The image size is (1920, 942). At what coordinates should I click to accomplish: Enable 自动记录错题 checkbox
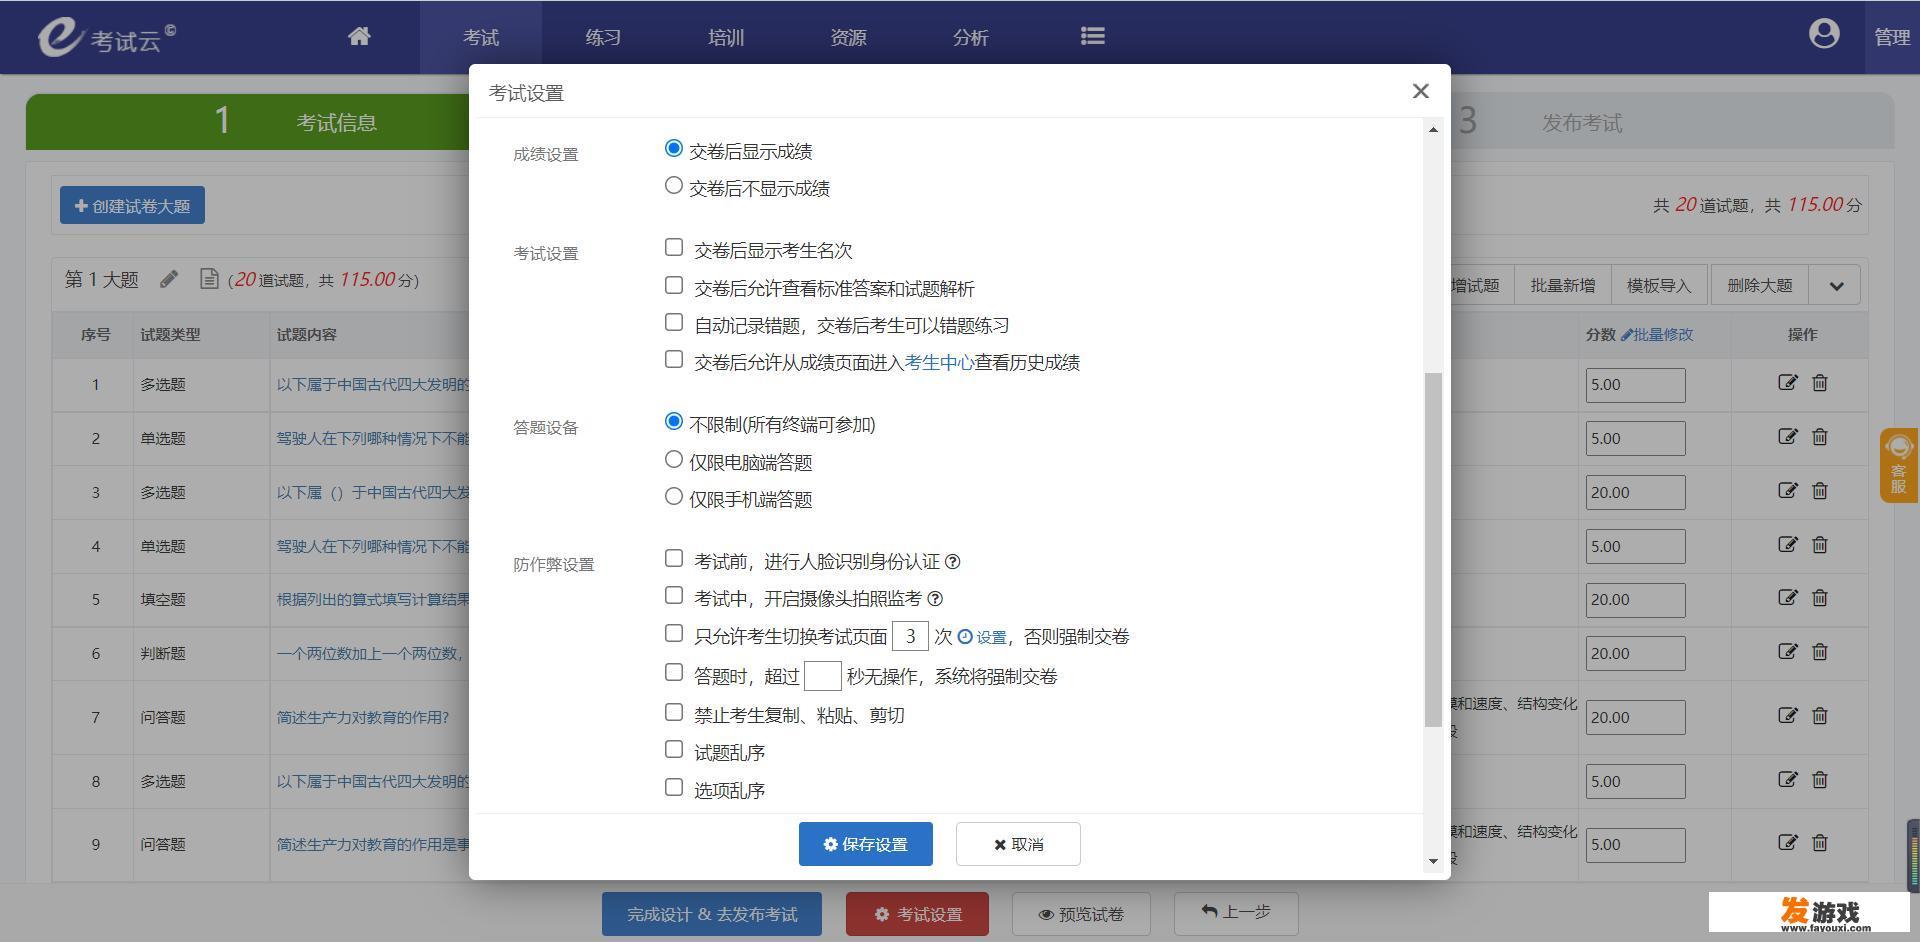click(x=674, y=323)
